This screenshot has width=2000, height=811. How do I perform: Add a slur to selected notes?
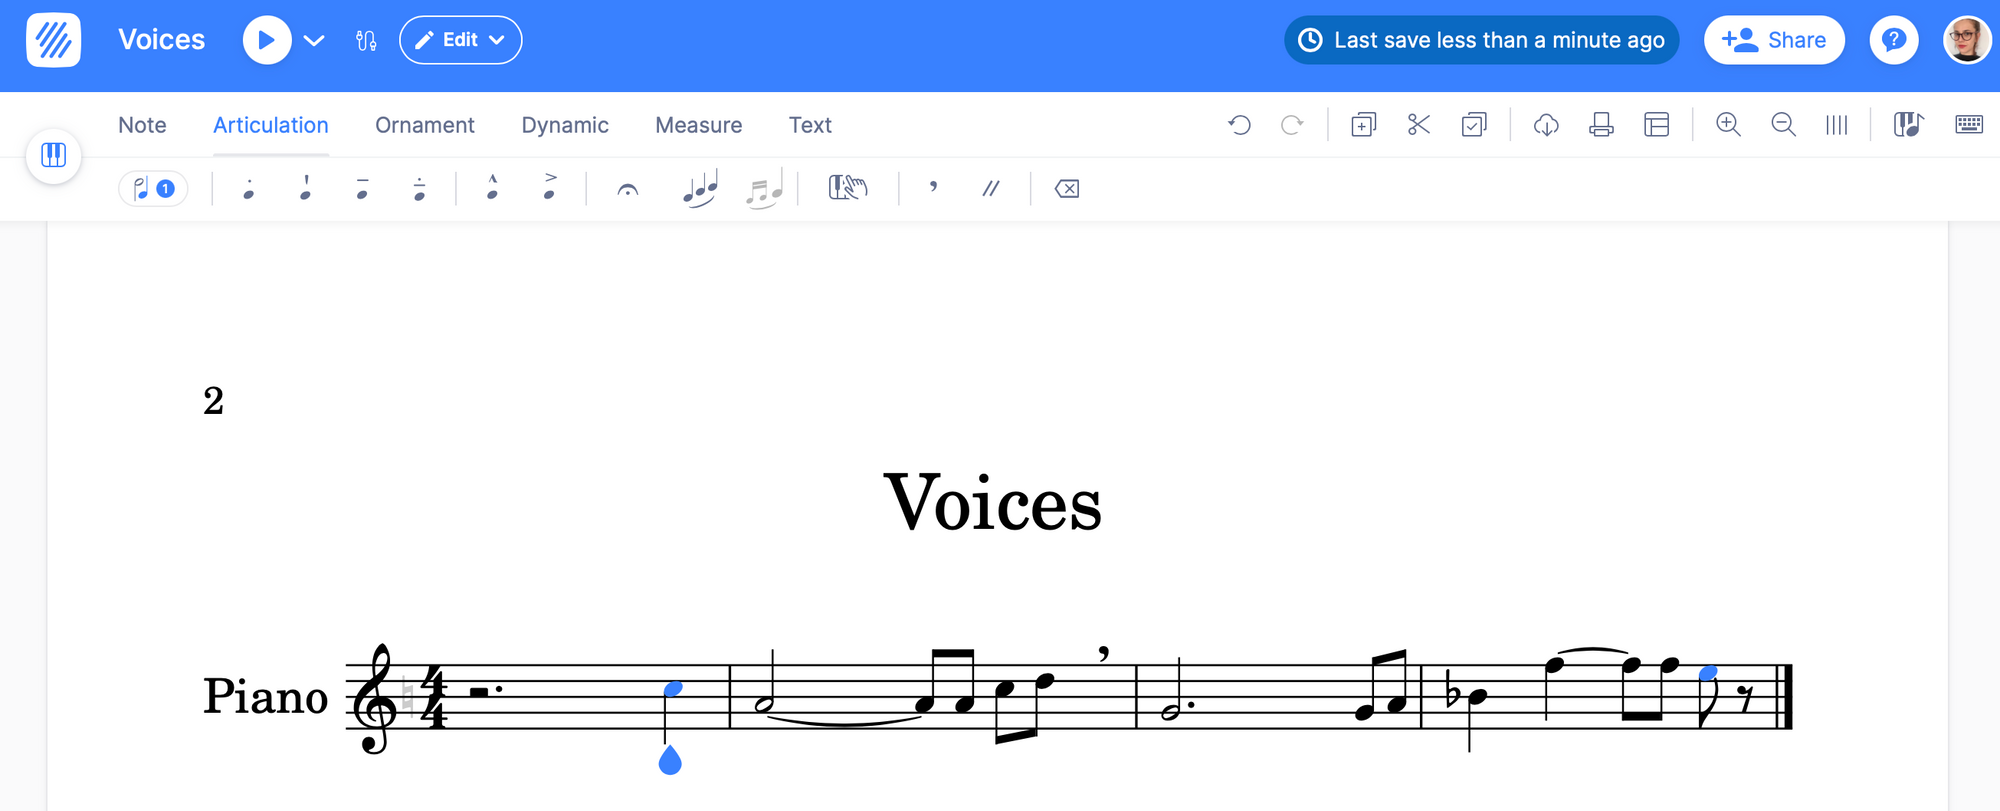pyautogui.click(x=700, y=188)
